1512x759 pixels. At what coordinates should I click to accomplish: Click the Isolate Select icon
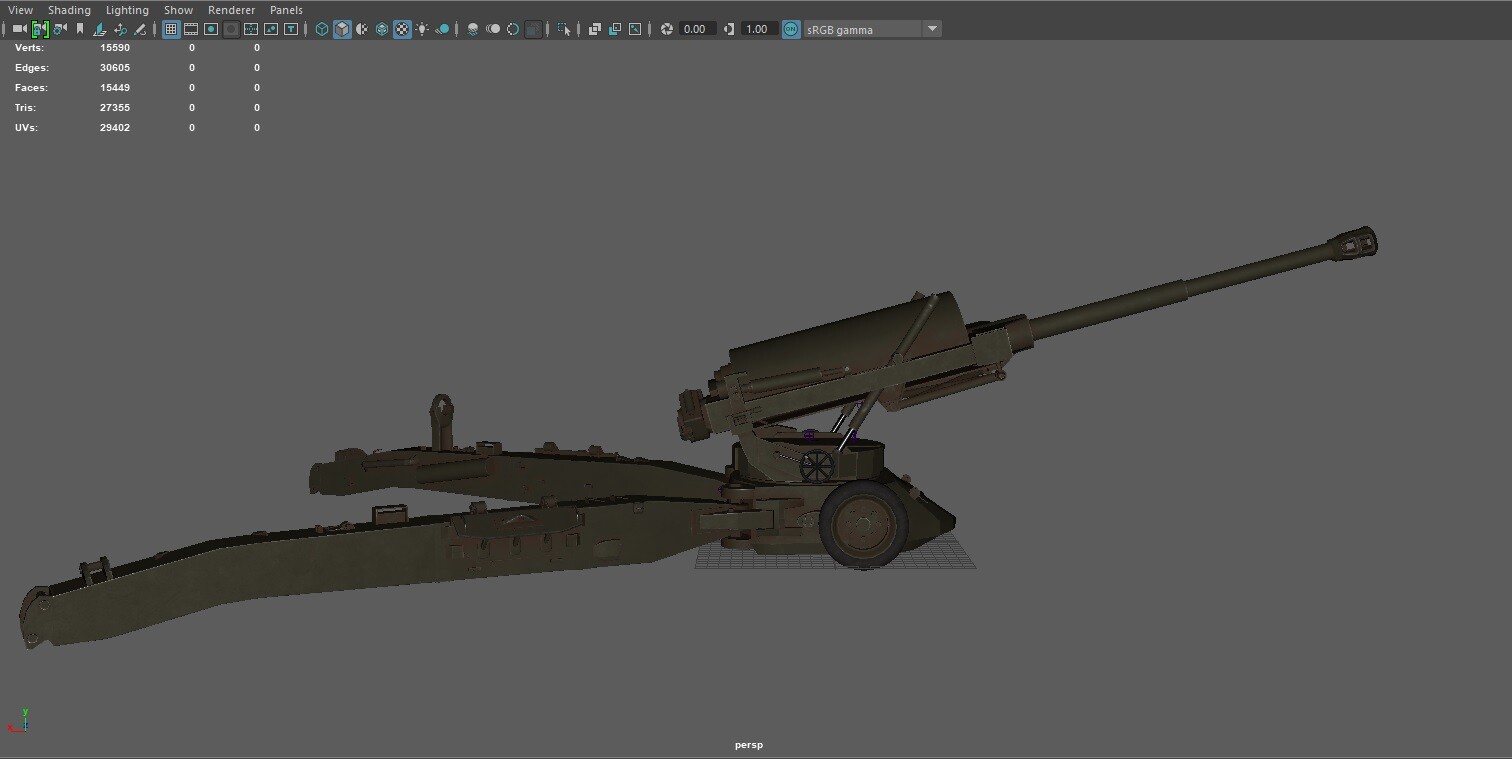(564, 29)
